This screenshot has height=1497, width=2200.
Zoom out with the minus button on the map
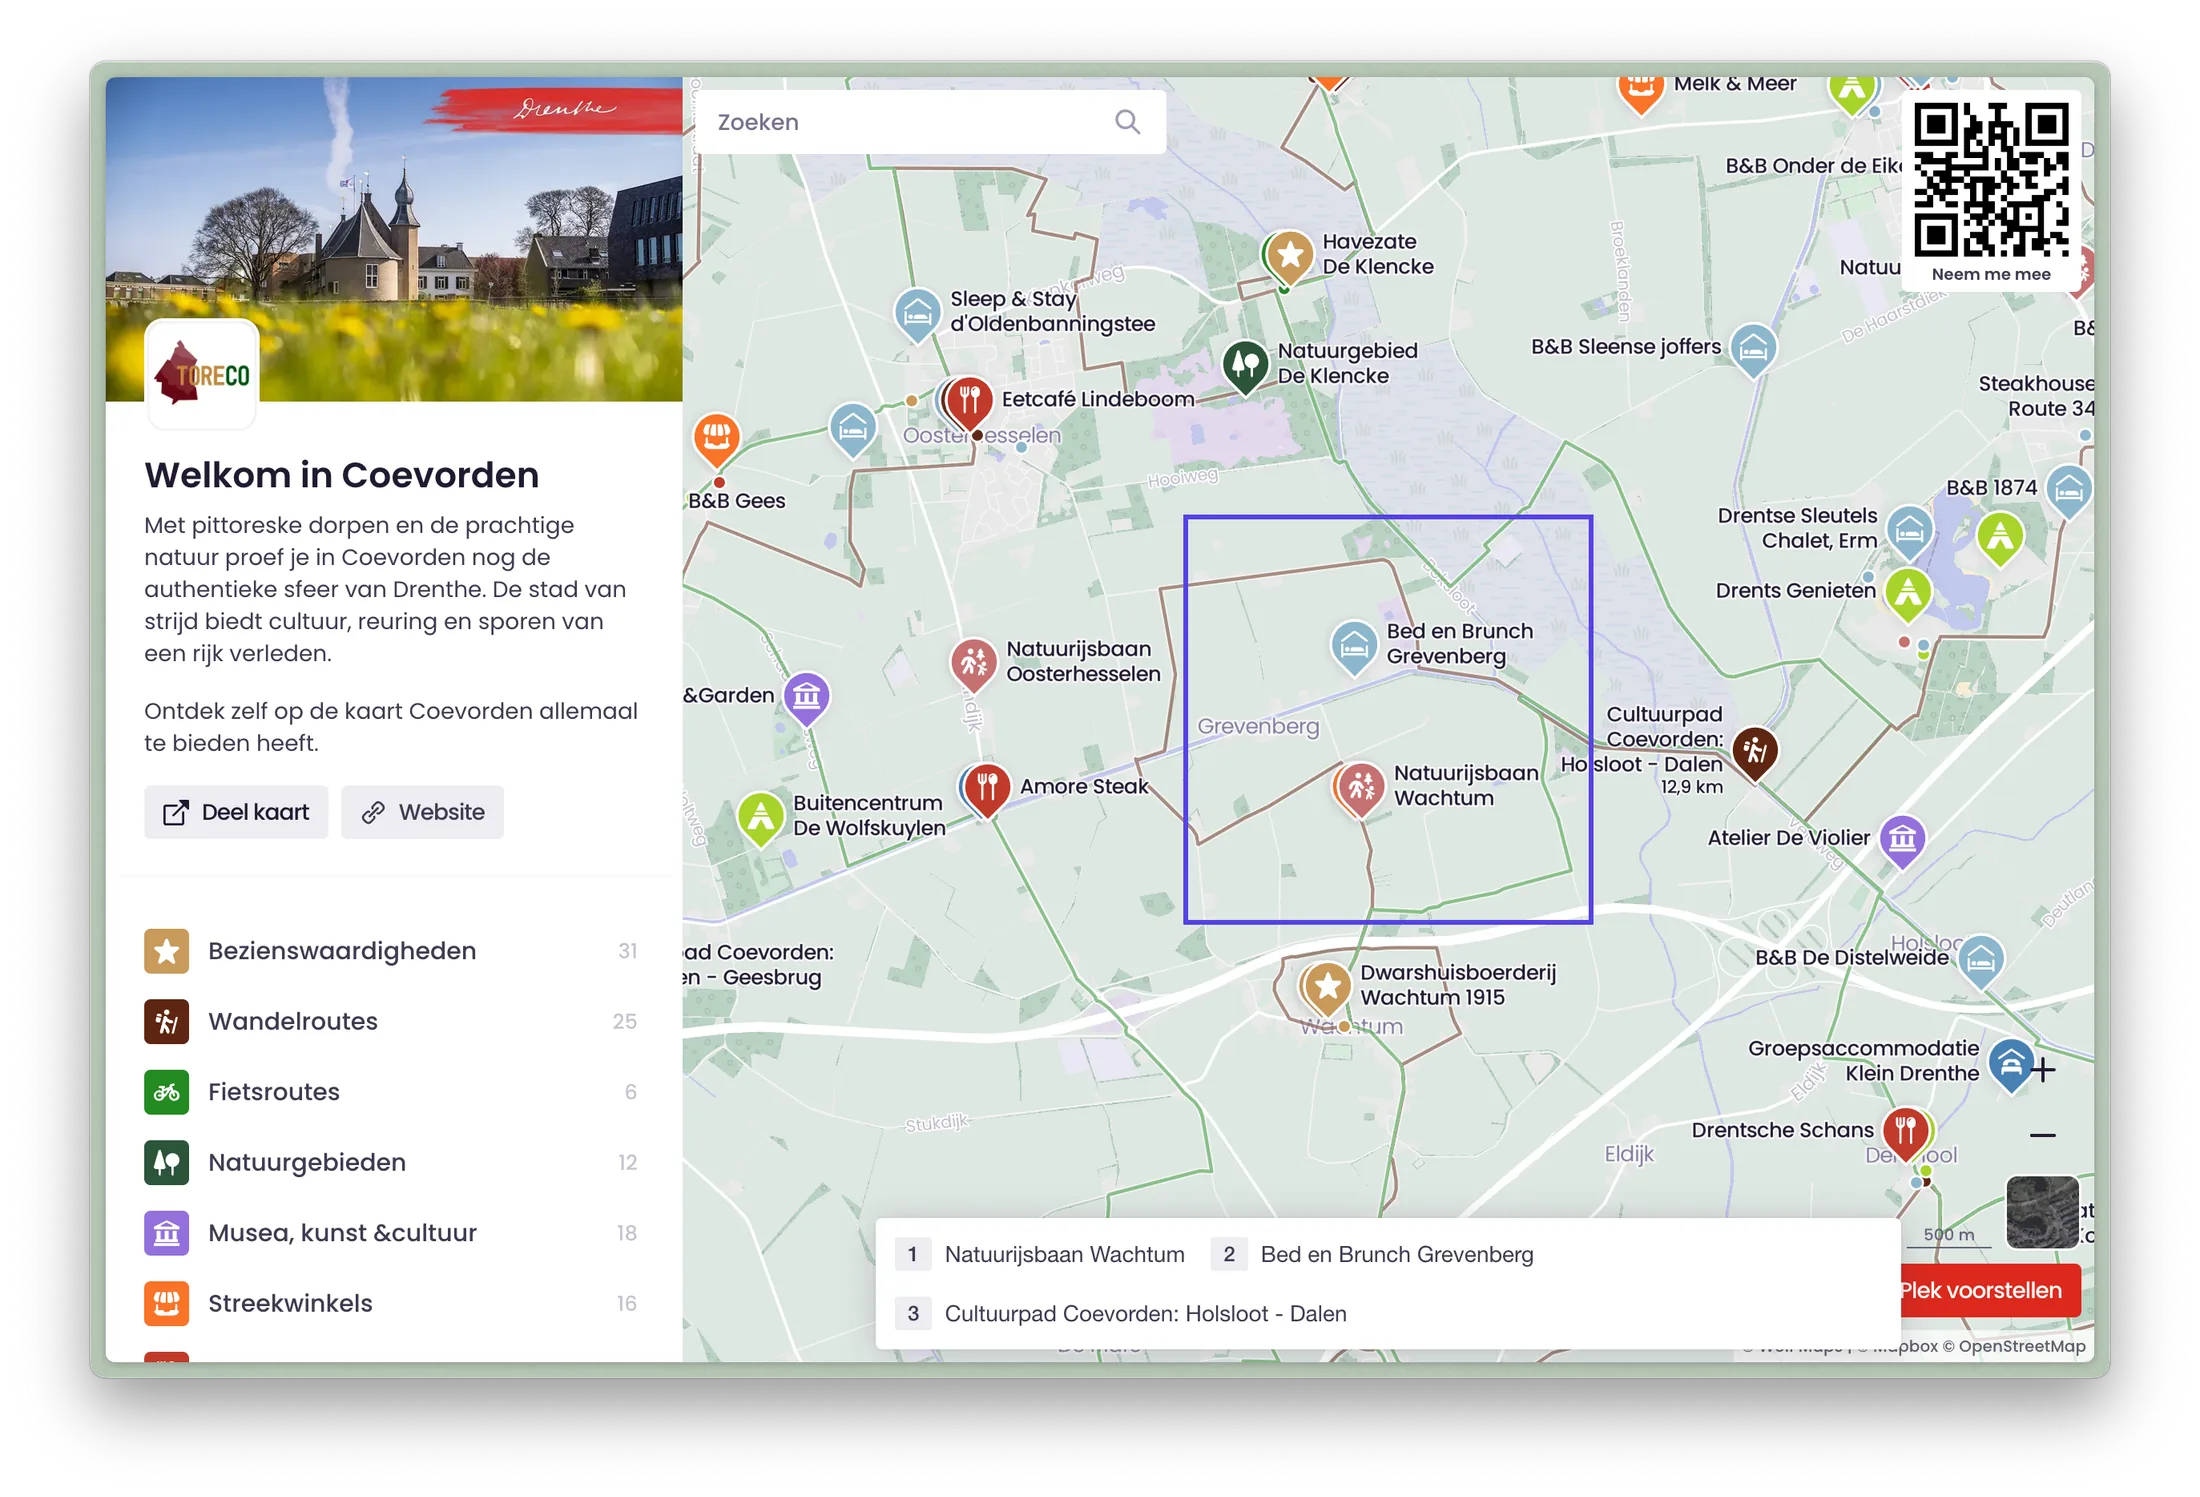[2042, 1136]
